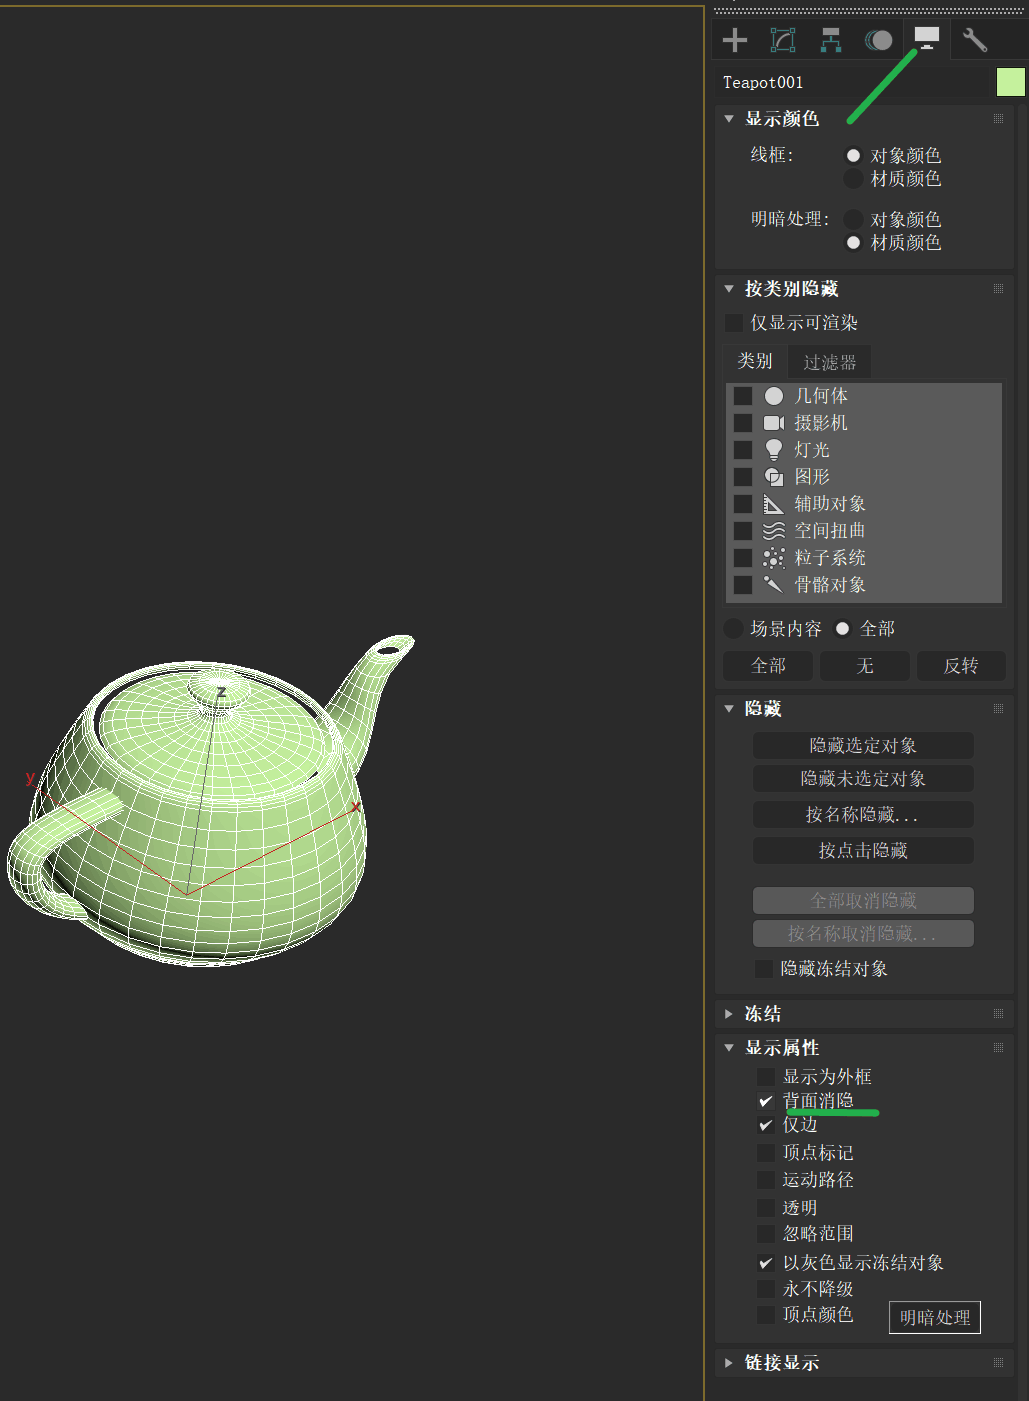Open the Create panel plus icon

coord(735,40)
